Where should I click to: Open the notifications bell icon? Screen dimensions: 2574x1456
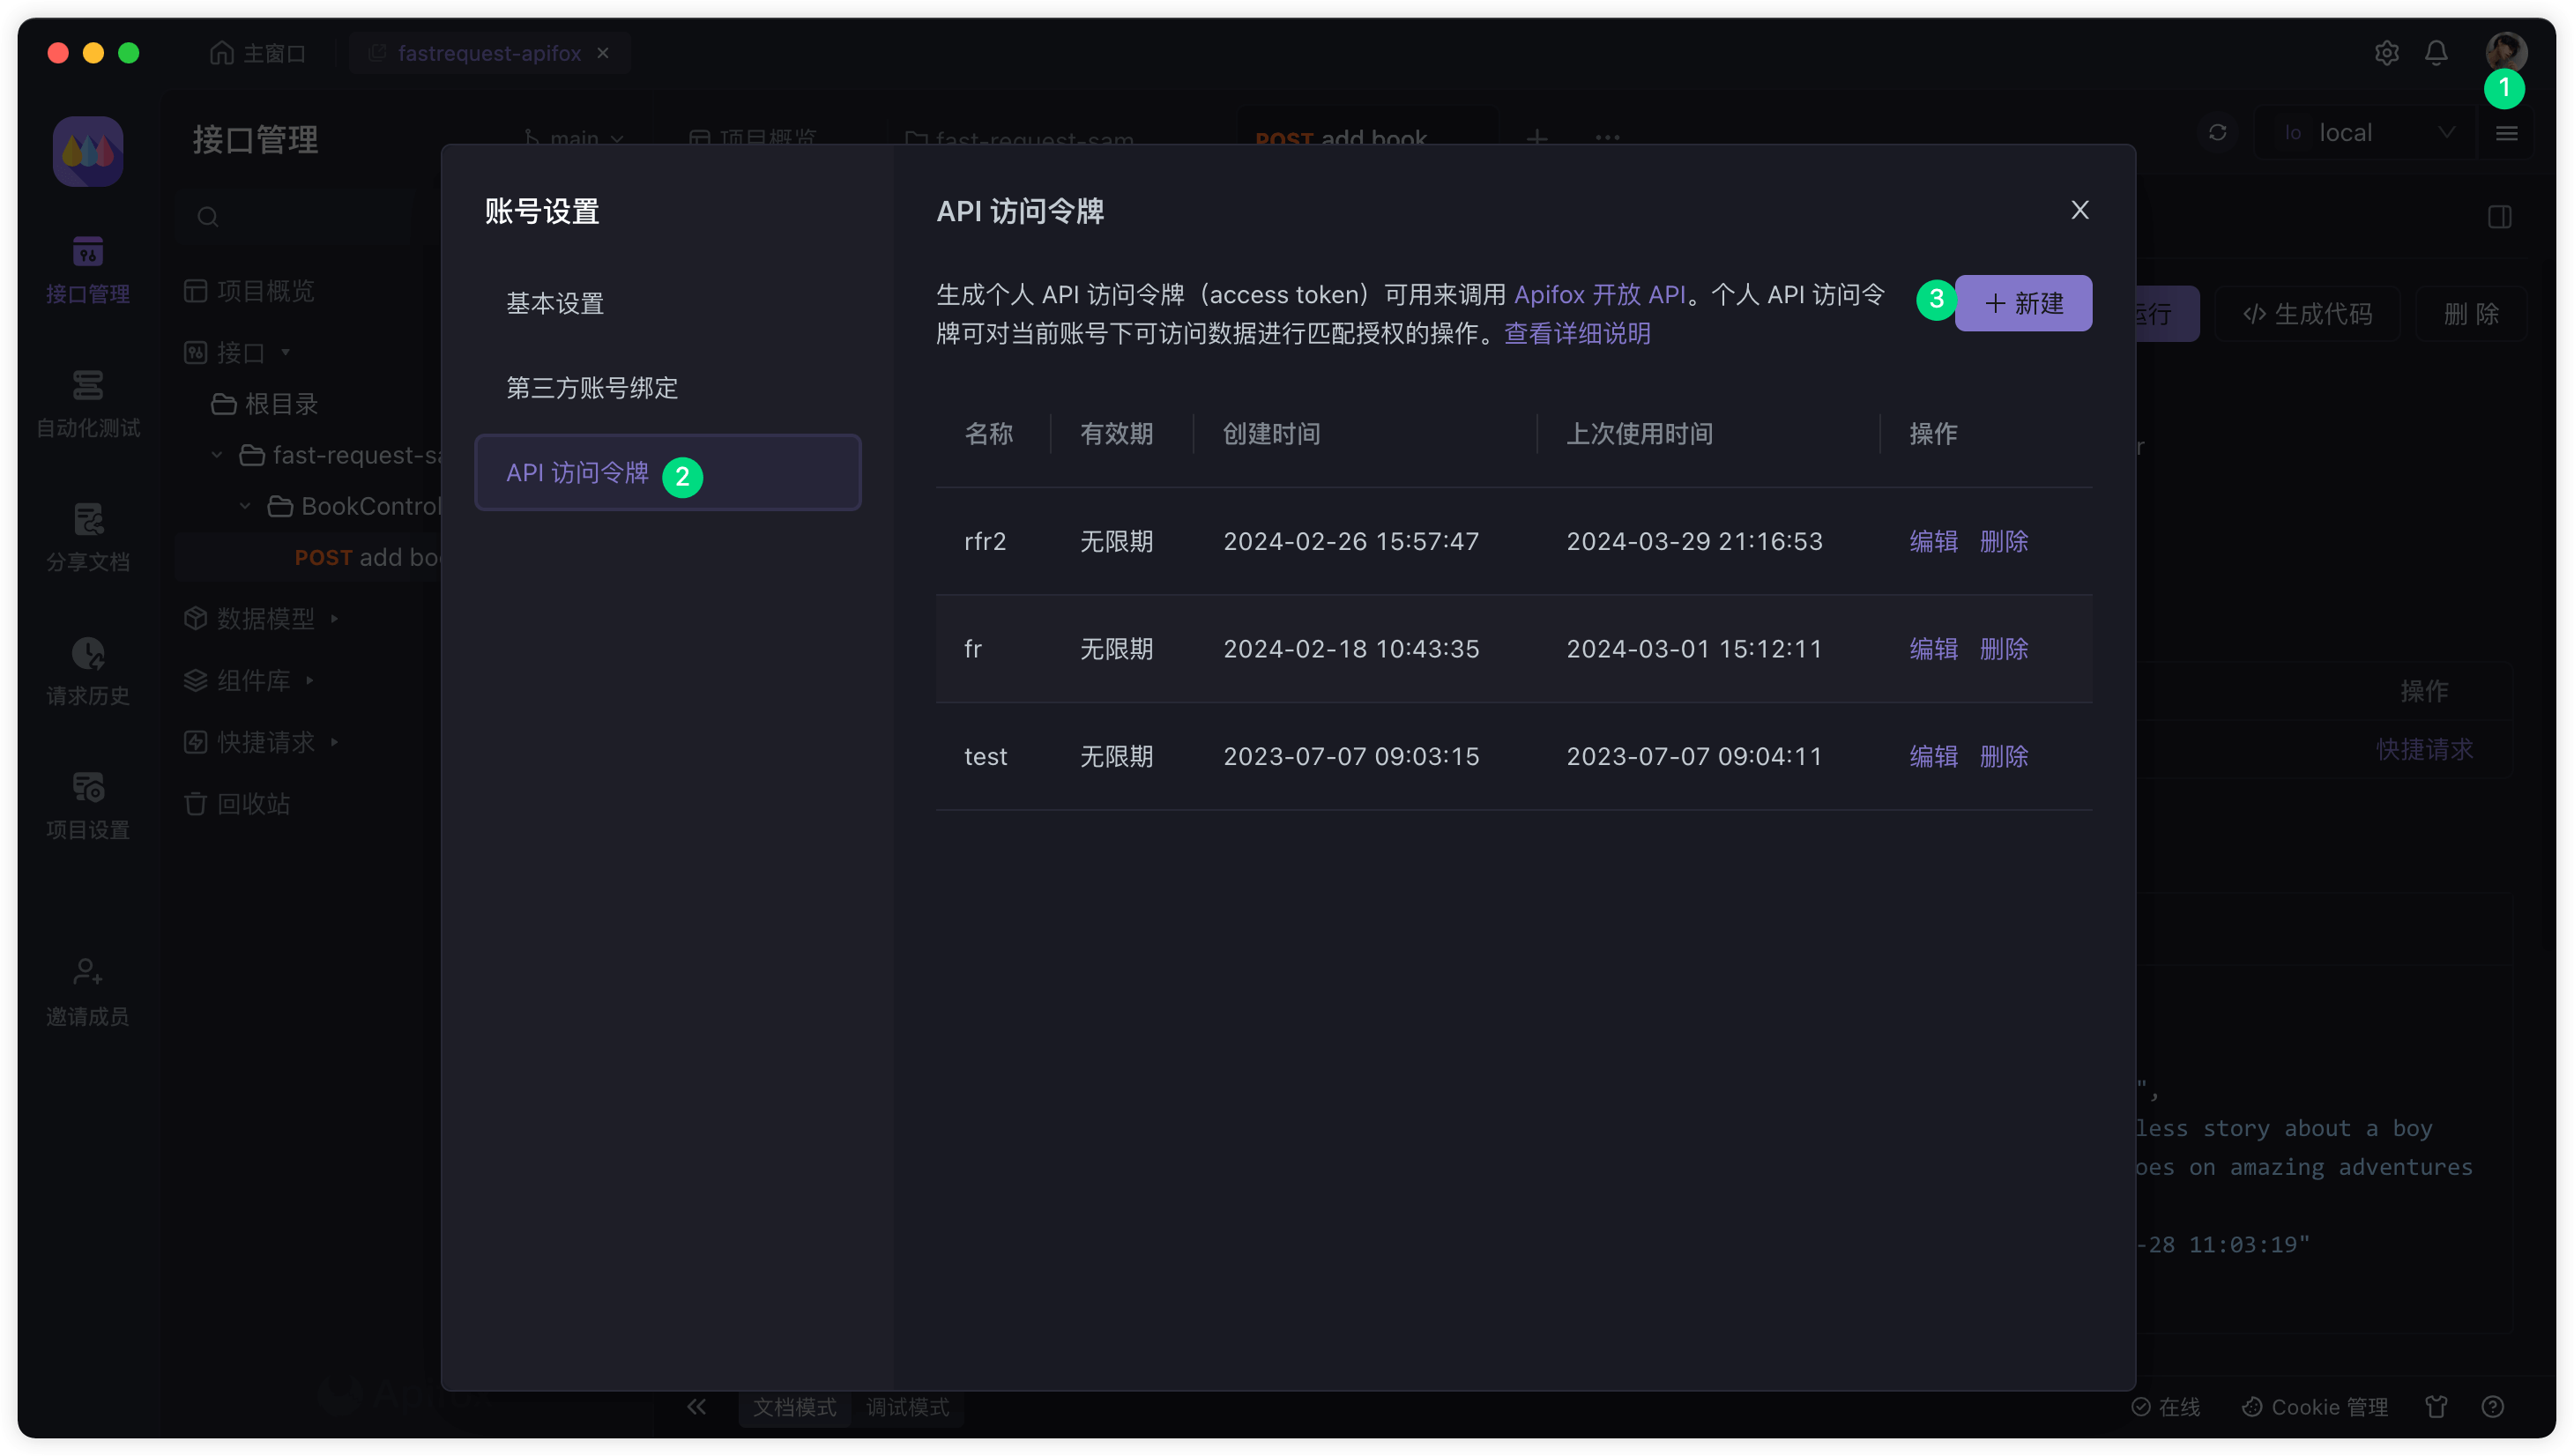point(2436,53)
